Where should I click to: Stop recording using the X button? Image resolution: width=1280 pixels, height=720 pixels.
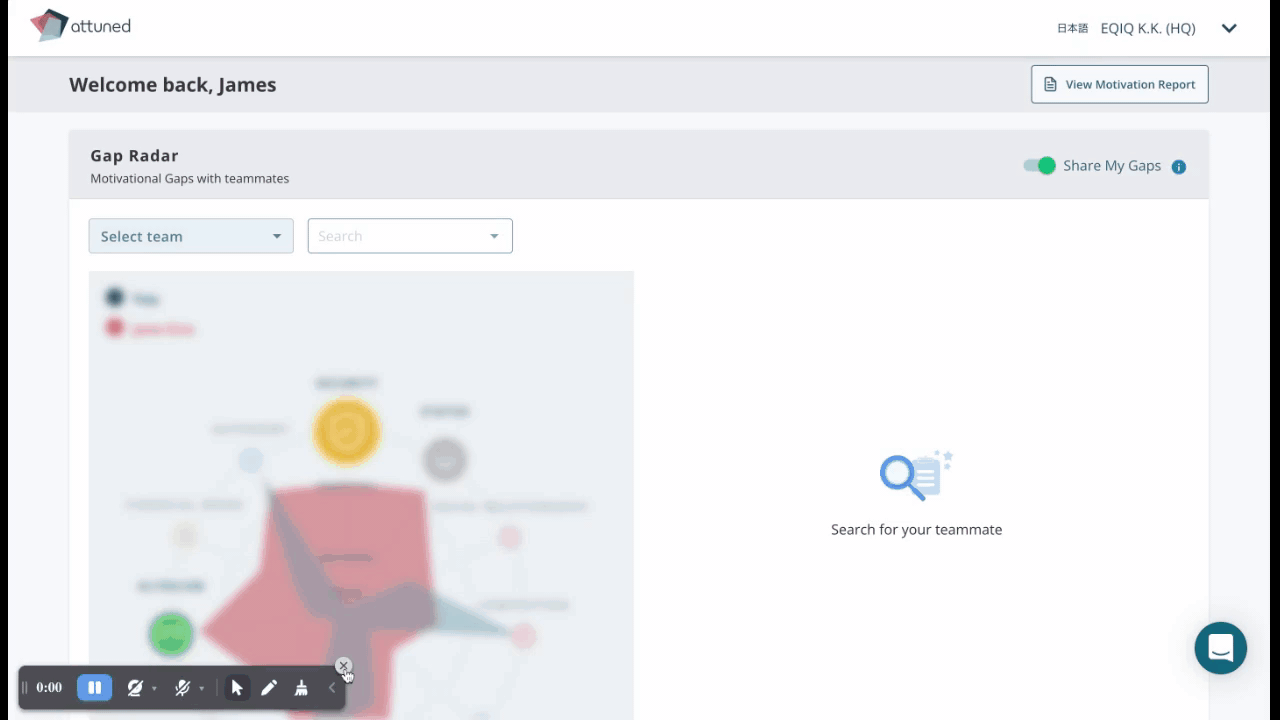click(343, 665)
